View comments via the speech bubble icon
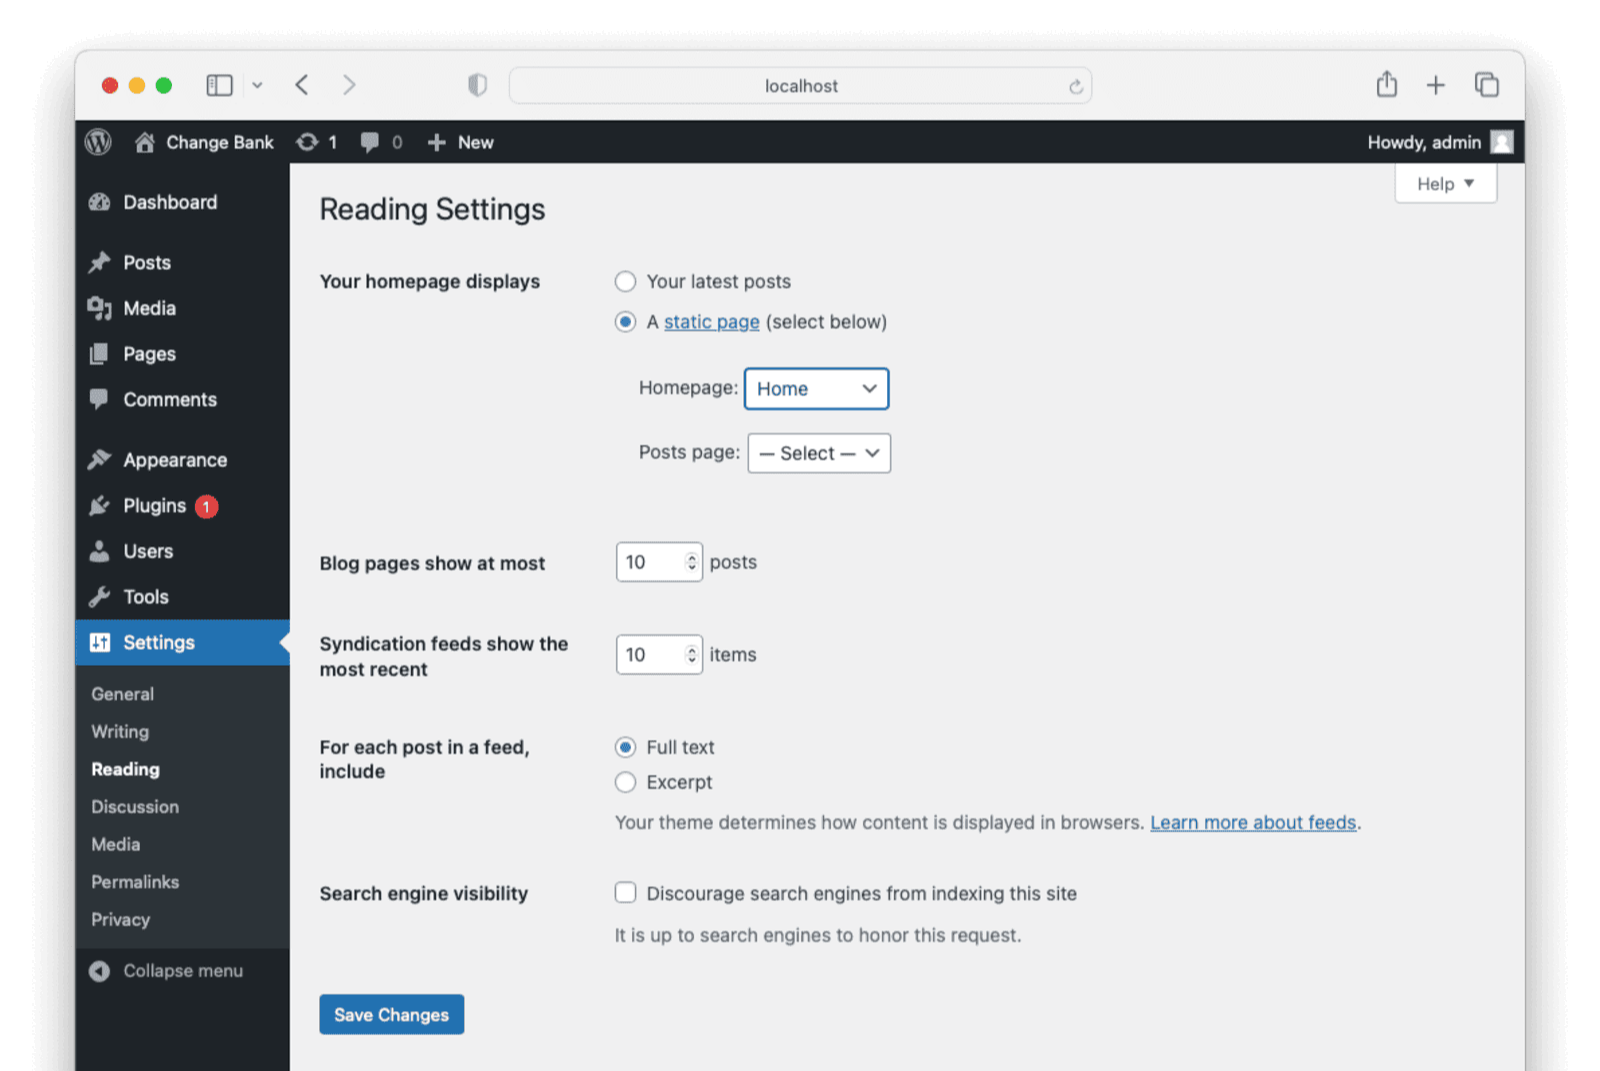 click(x=369, y=142)
